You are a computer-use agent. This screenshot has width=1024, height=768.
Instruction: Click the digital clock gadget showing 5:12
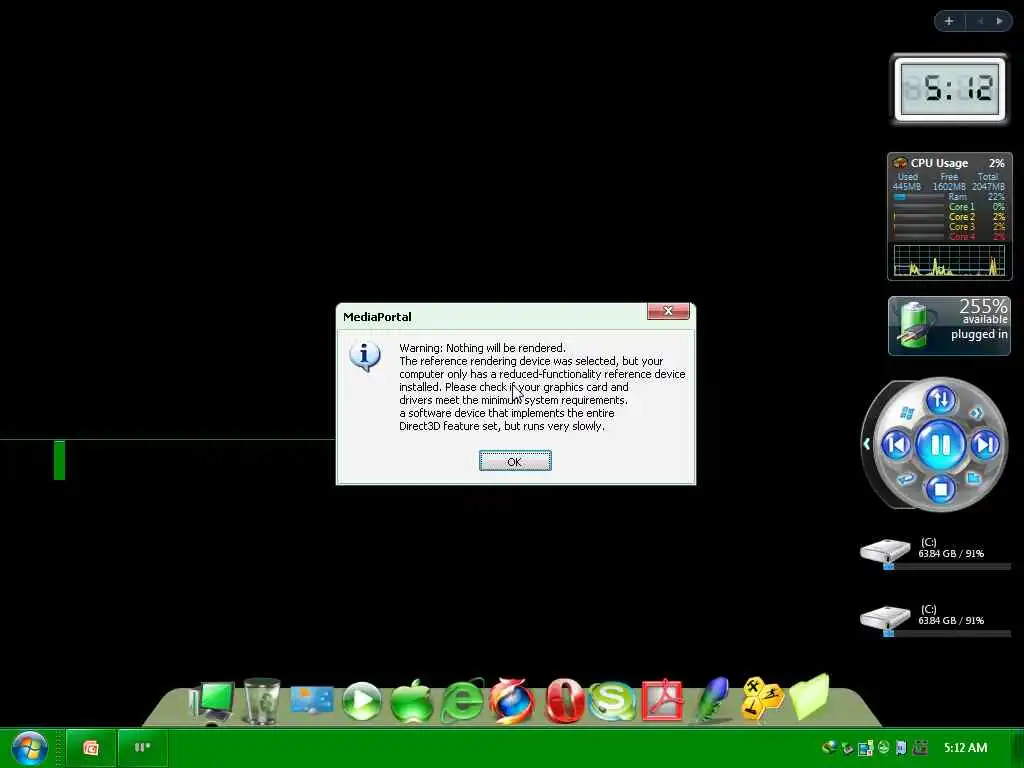tap(950, 89)
